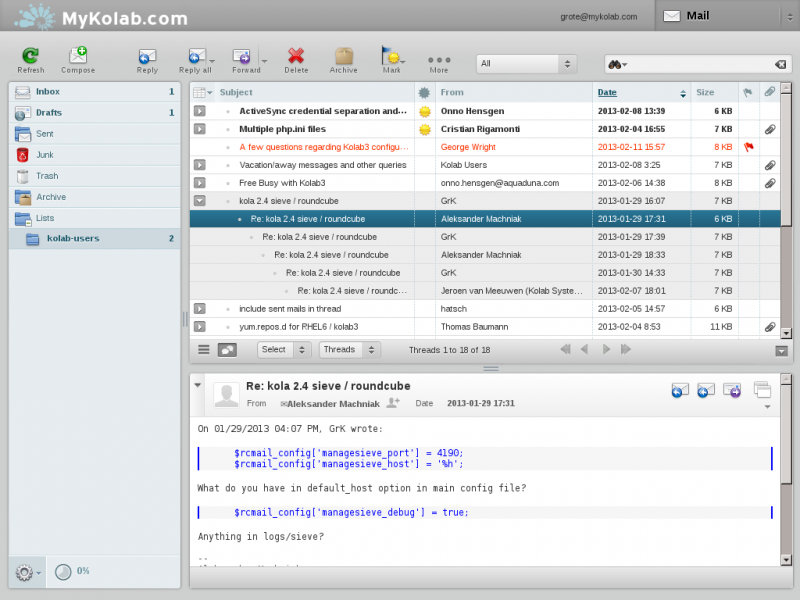Click the Mark flag icon
Image resolution: width=800 pixels, height=600 pixels.
[x=391, y=60]
